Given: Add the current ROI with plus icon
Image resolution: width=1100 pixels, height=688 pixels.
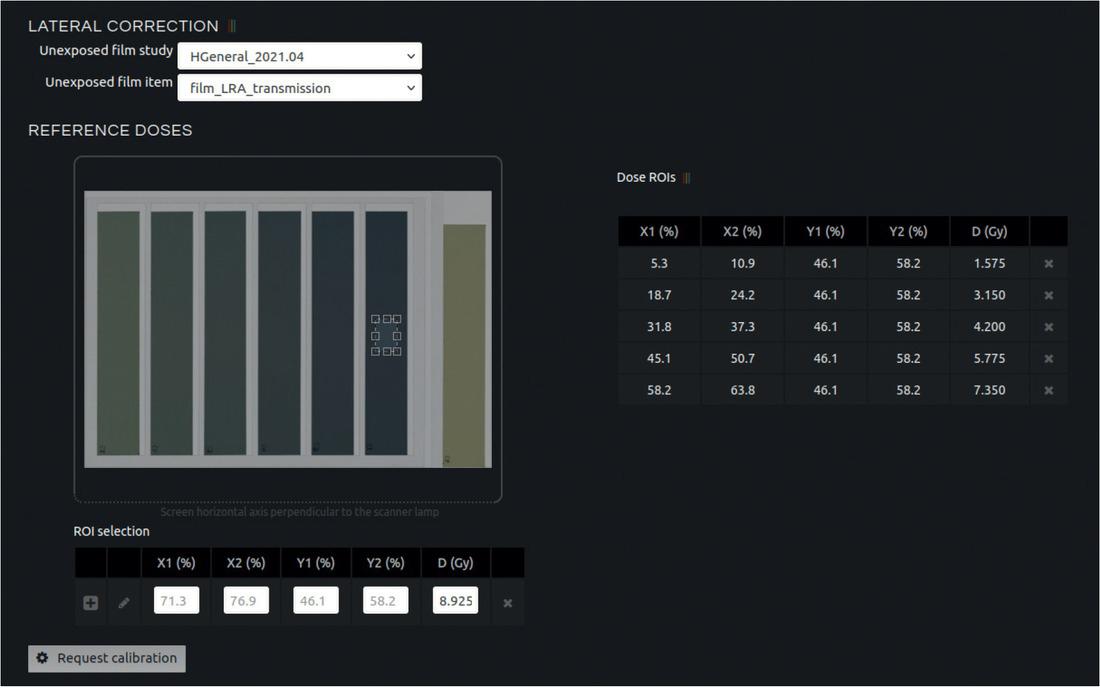Looking at the screenshot, I should click(90, 603).
